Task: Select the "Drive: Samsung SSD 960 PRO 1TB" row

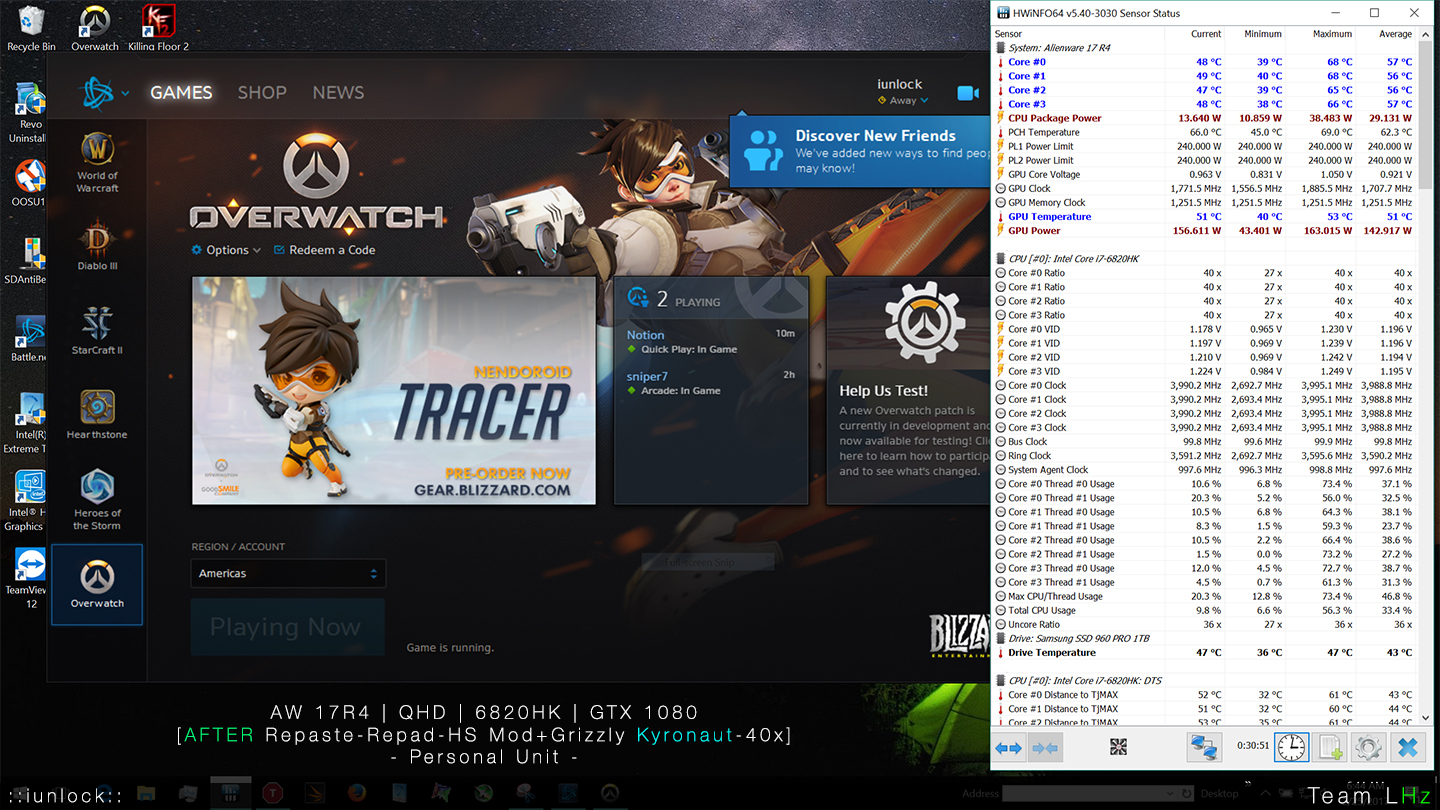Action: pos(1204,638)
